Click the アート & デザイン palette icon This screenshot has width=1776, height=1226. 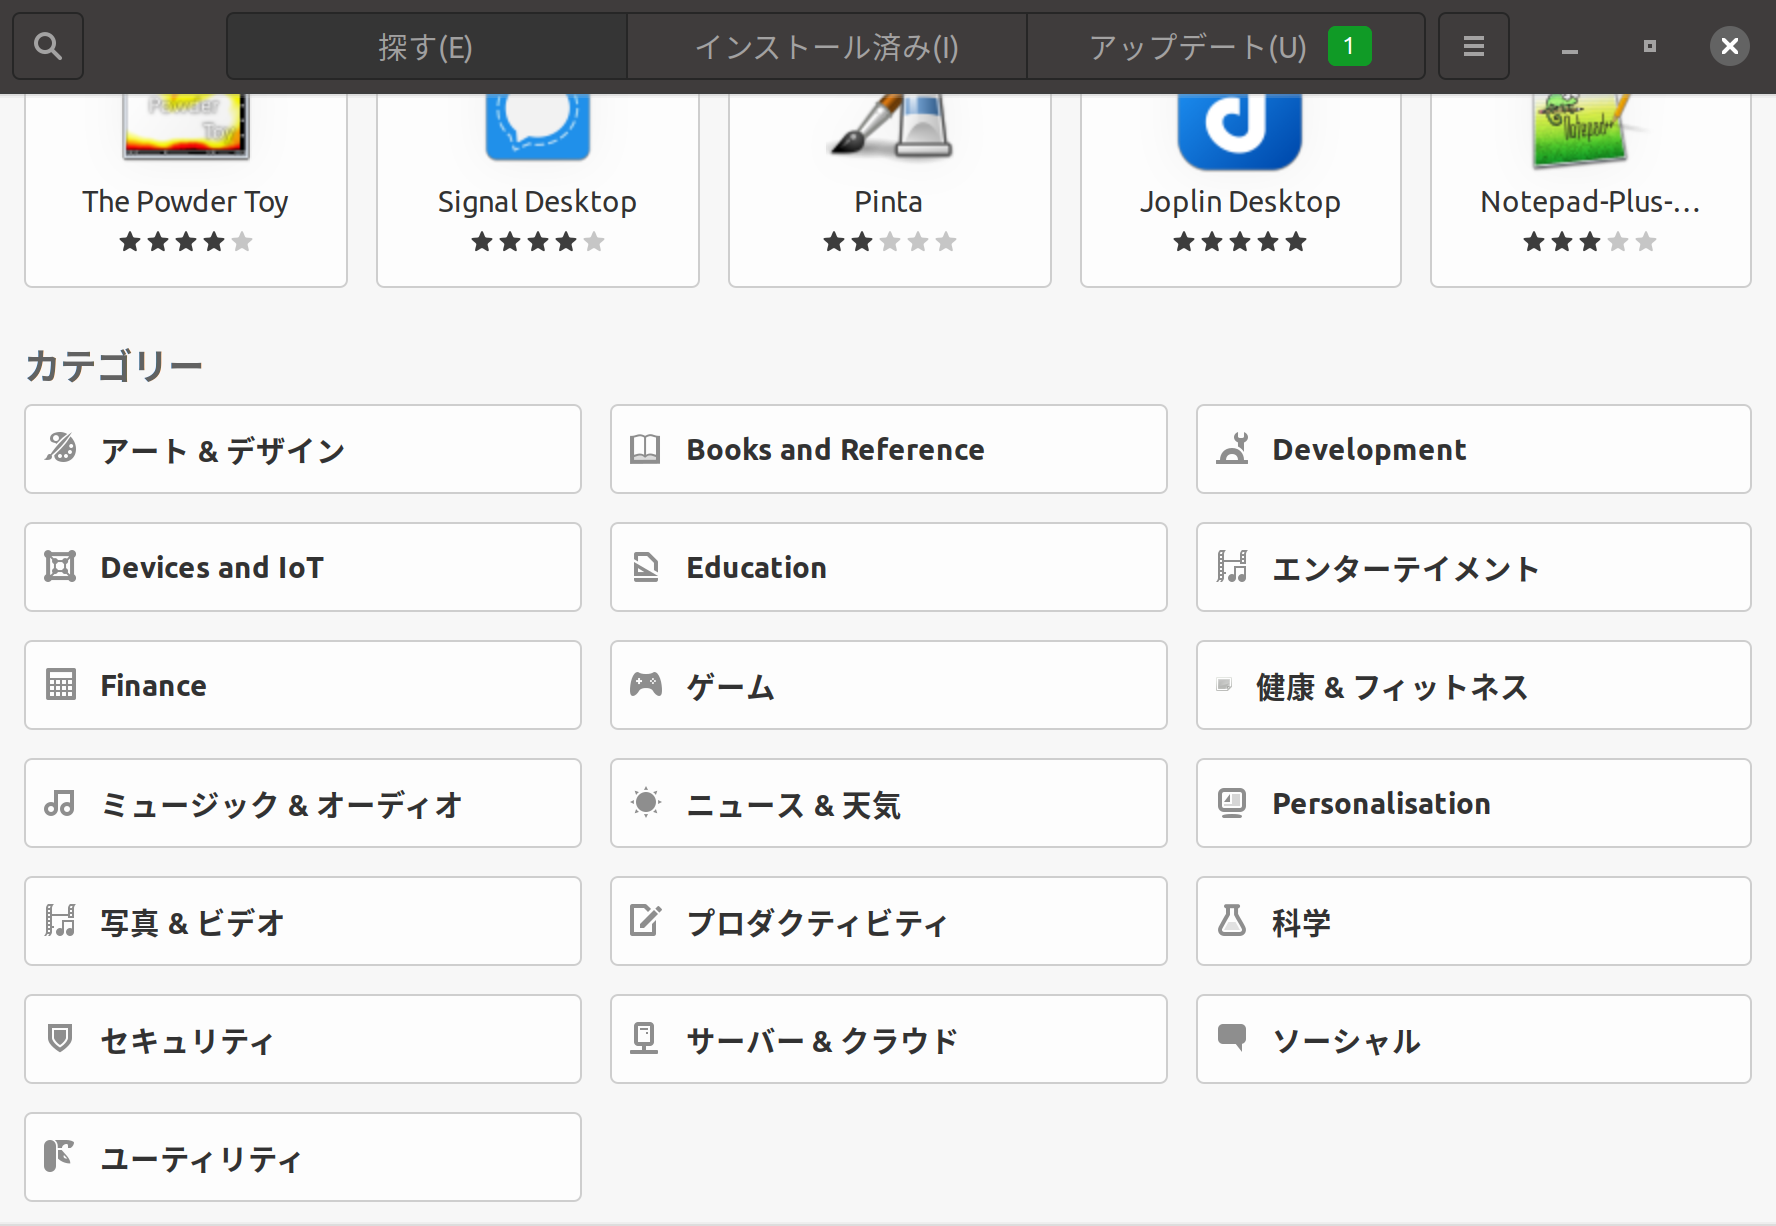click(60, 448)
